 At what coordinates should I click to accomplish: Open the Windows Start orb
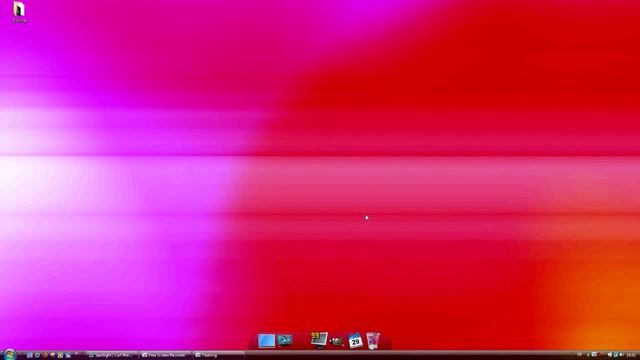click(x=9, y=354)
